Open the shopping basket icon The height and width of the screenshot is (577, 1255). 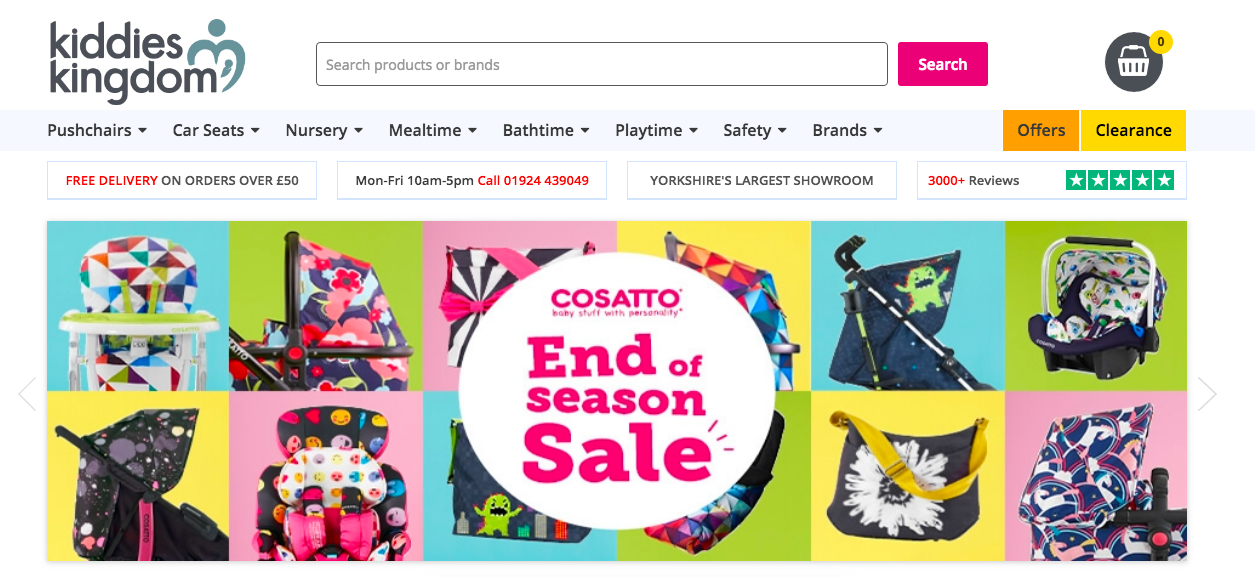coord(1133,63)
